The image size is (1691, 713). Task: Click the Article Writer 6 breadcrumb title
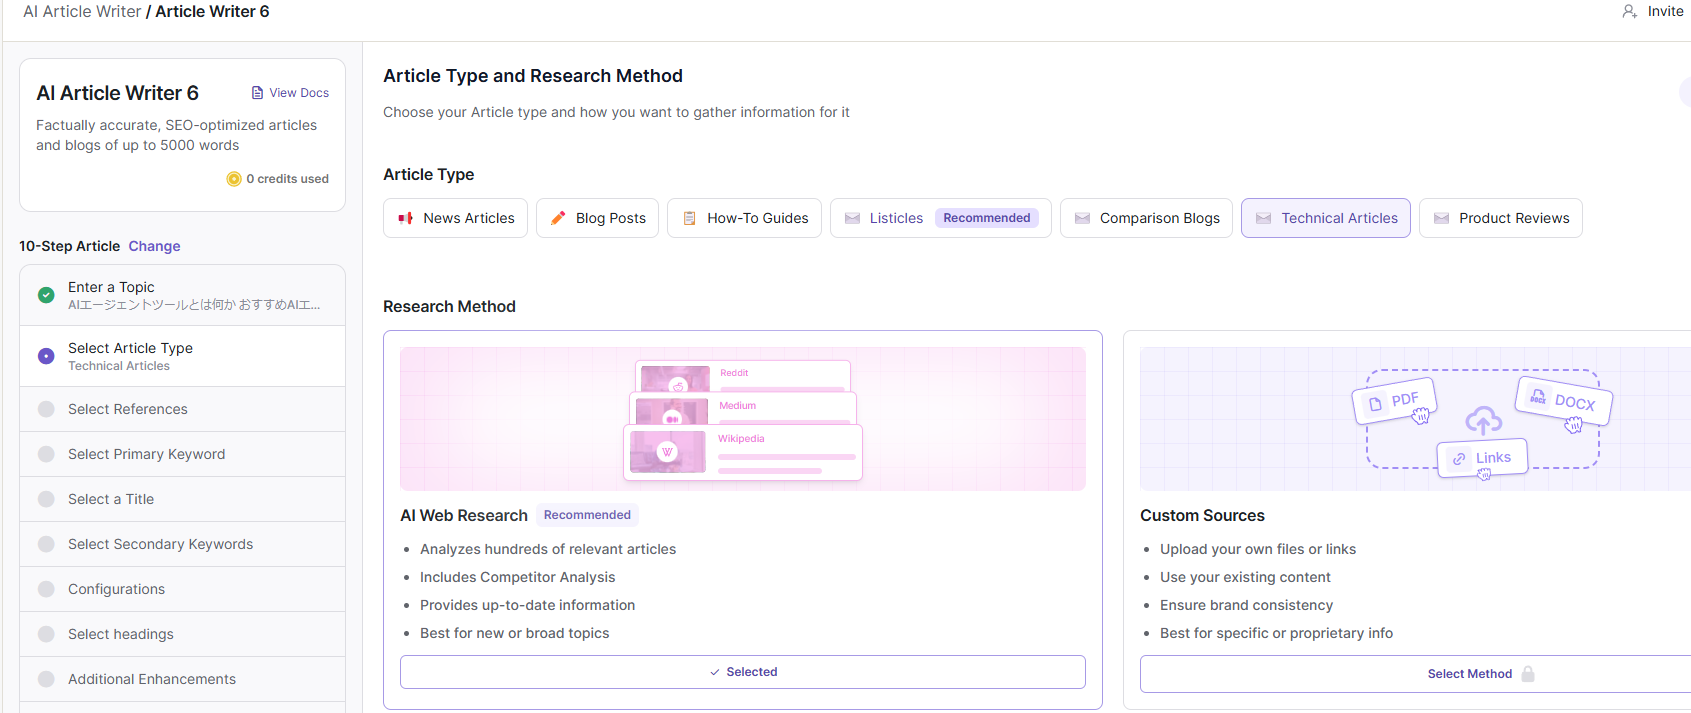point(212,11)
